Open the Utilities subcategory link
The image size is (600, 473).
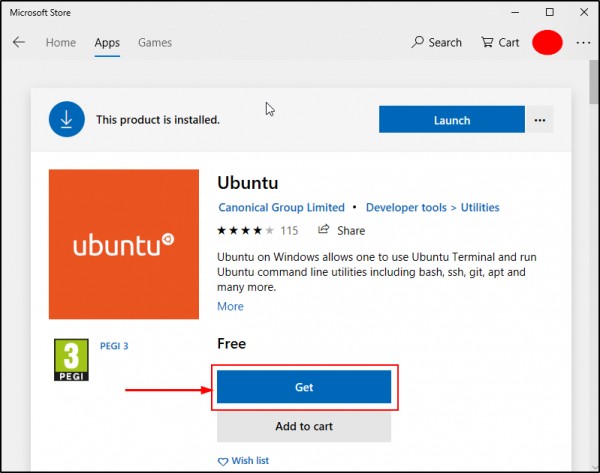(x=480, y=207)
